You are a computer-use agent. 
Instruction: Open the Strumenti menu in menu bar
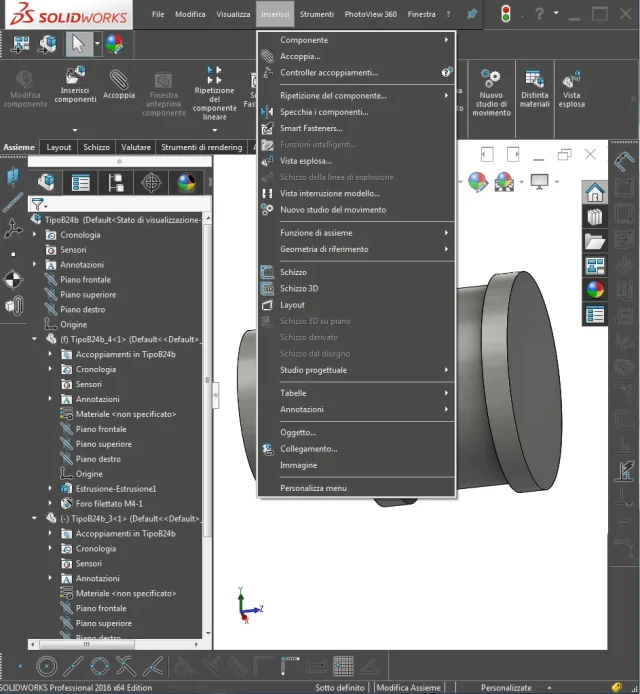click(x=316, y=15)
